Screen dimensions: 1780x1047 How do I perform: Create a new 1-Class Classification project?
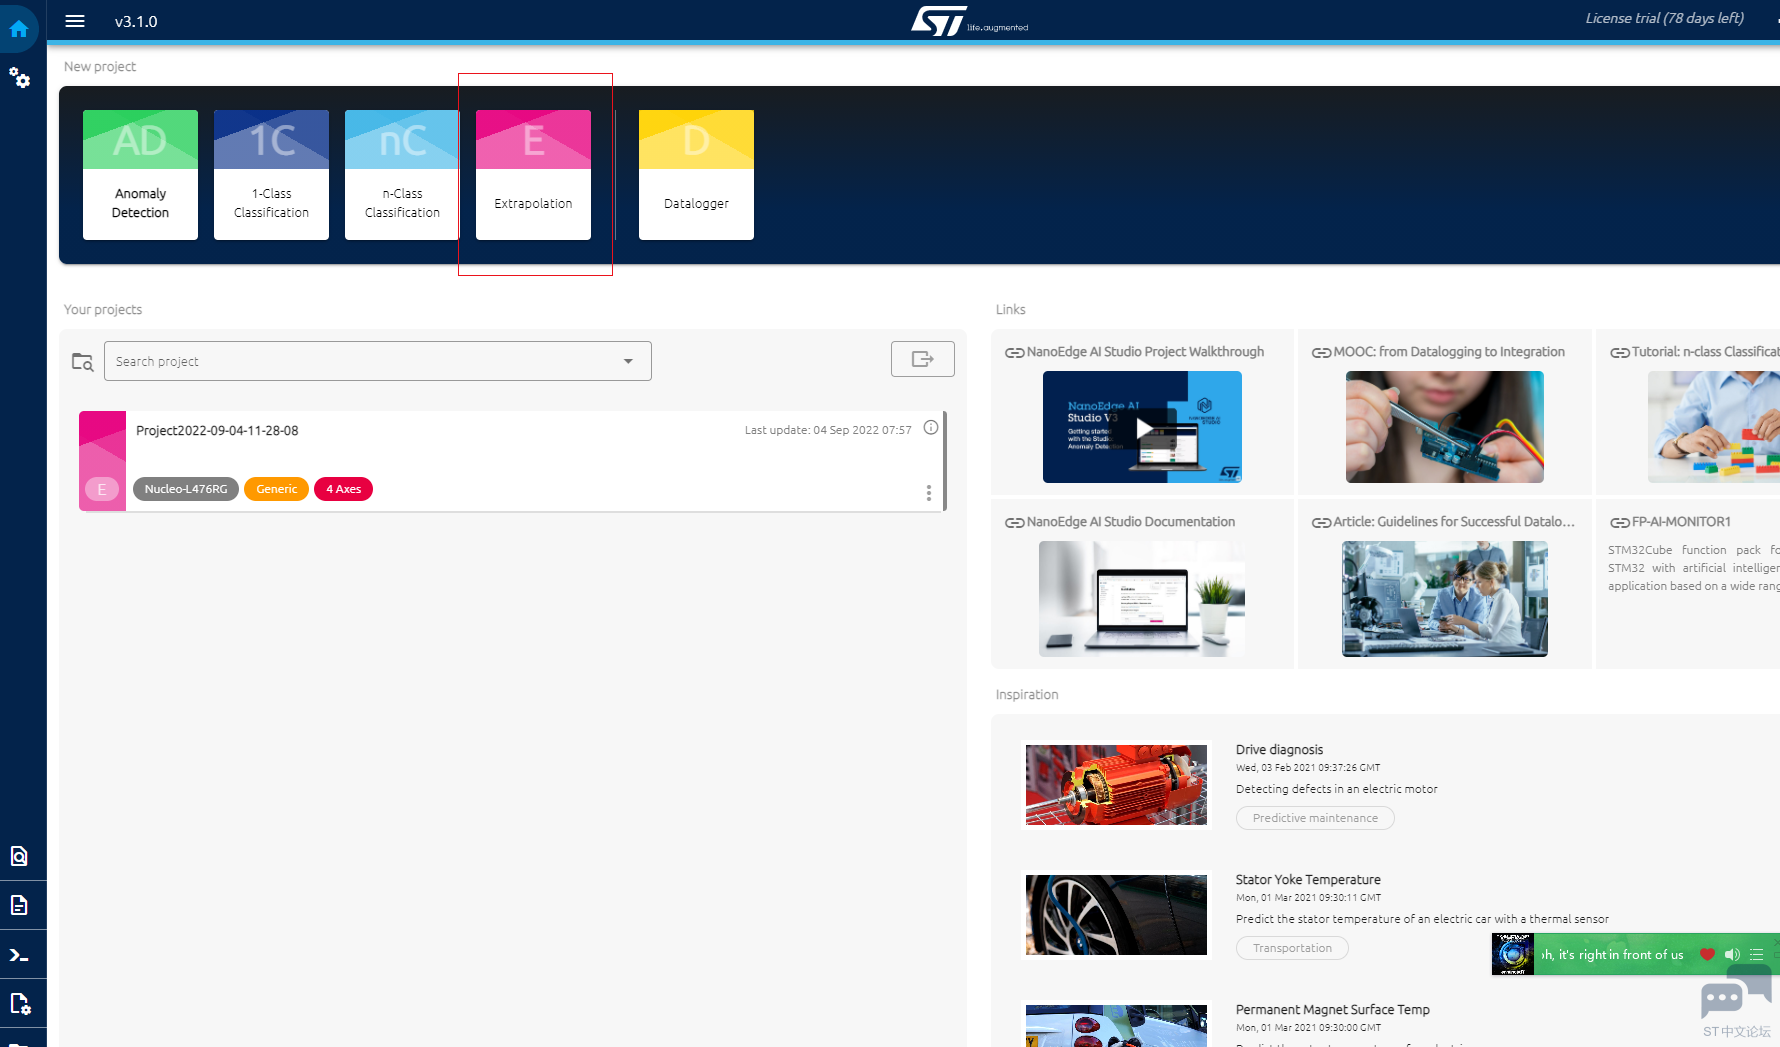[x=271, y=175]
